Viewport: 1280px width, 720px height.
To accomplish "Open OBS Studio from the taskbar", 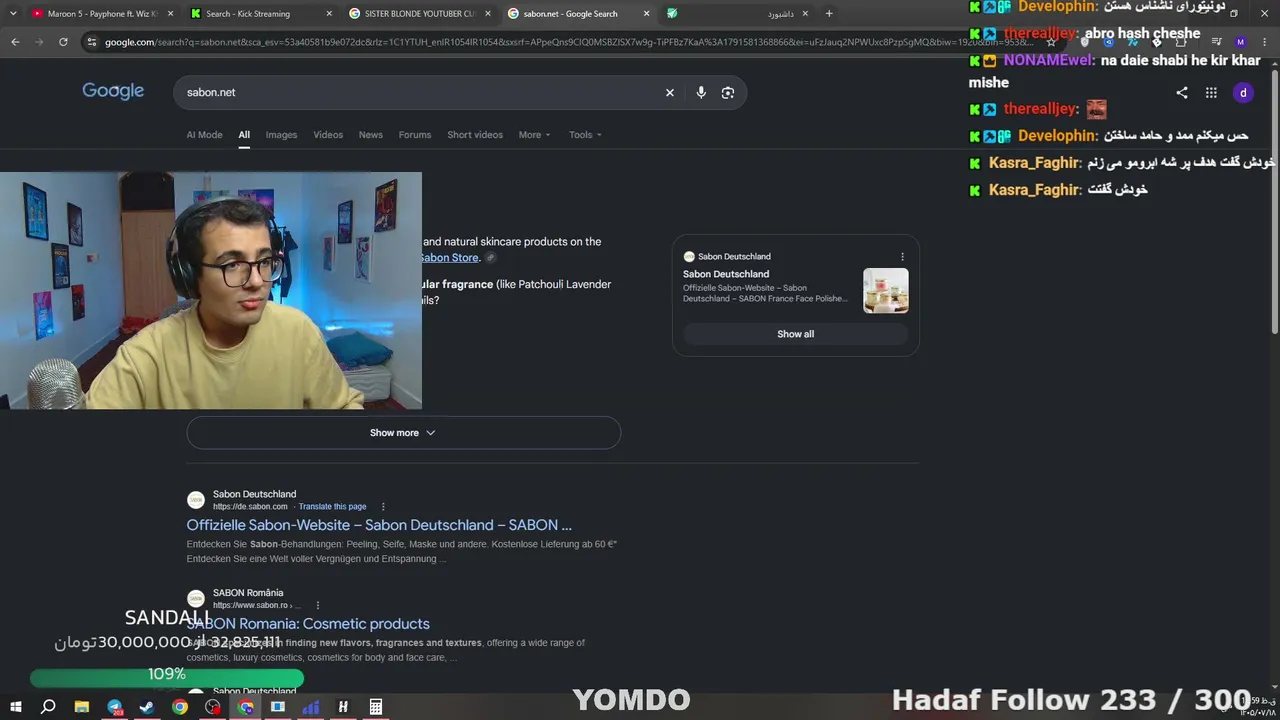I will pos(212,707).
